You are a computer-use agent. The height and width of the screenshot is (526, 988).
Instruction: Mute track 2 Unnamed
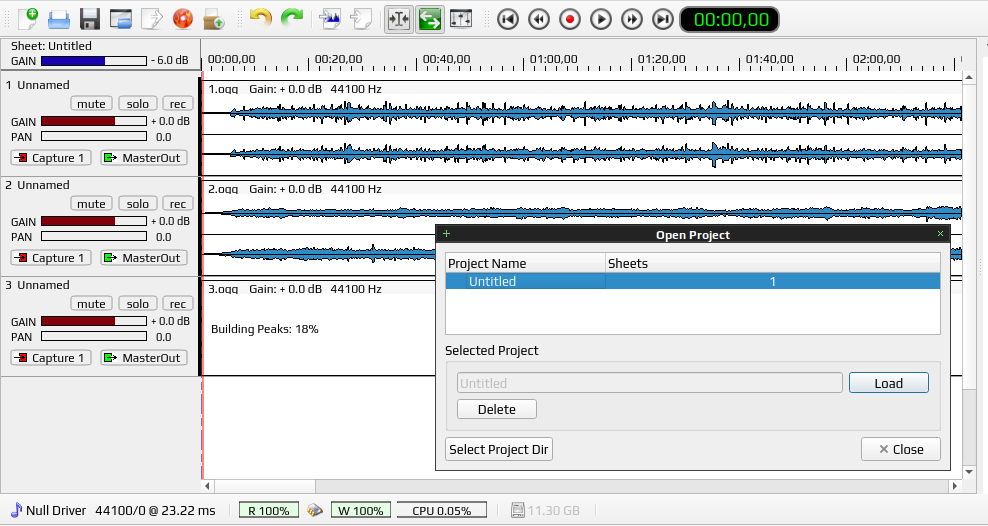pyautogui.click(x=91, y=203)
